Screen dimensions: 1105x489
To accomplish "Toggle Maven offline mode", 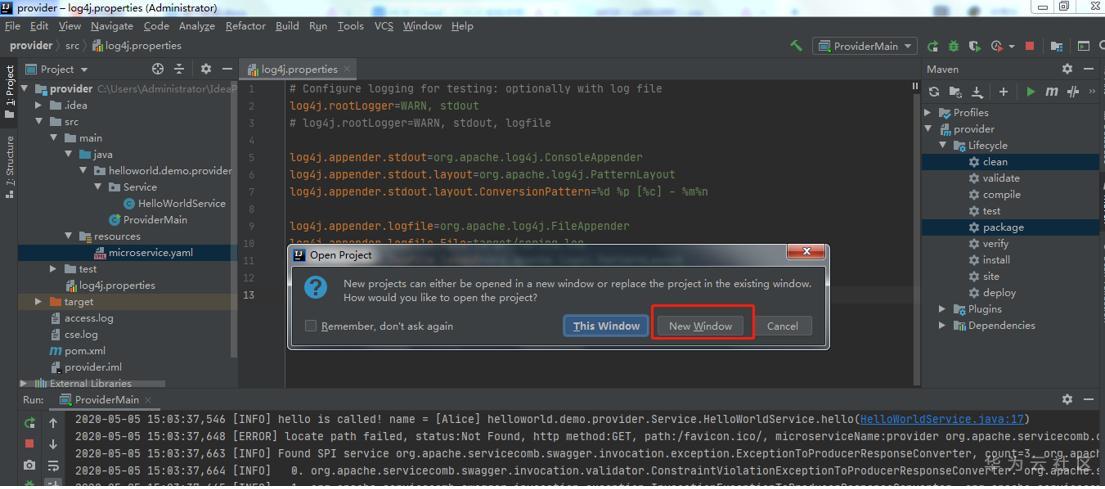I will point(1073,92).
